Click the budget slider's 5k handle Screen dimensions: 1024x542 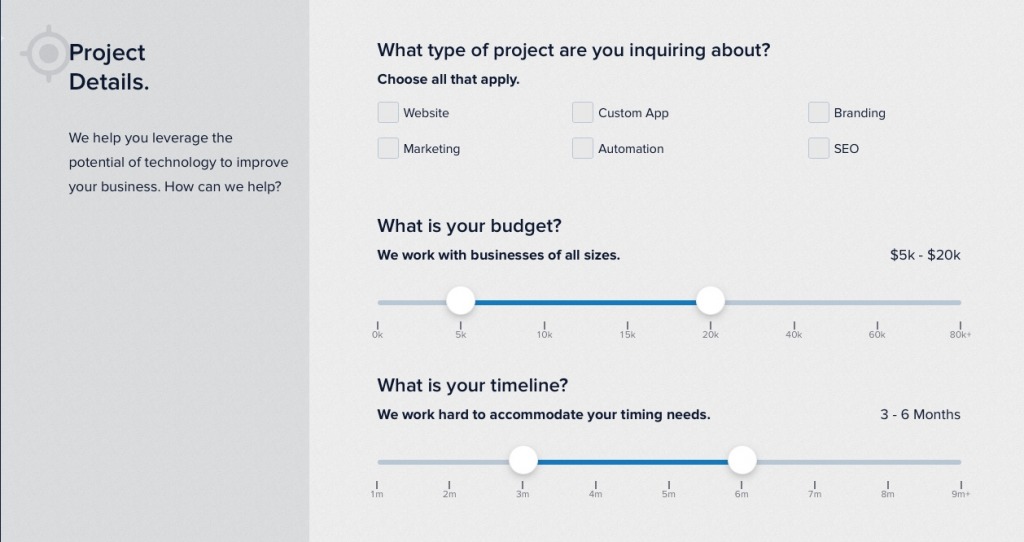(x=460, y=300)
